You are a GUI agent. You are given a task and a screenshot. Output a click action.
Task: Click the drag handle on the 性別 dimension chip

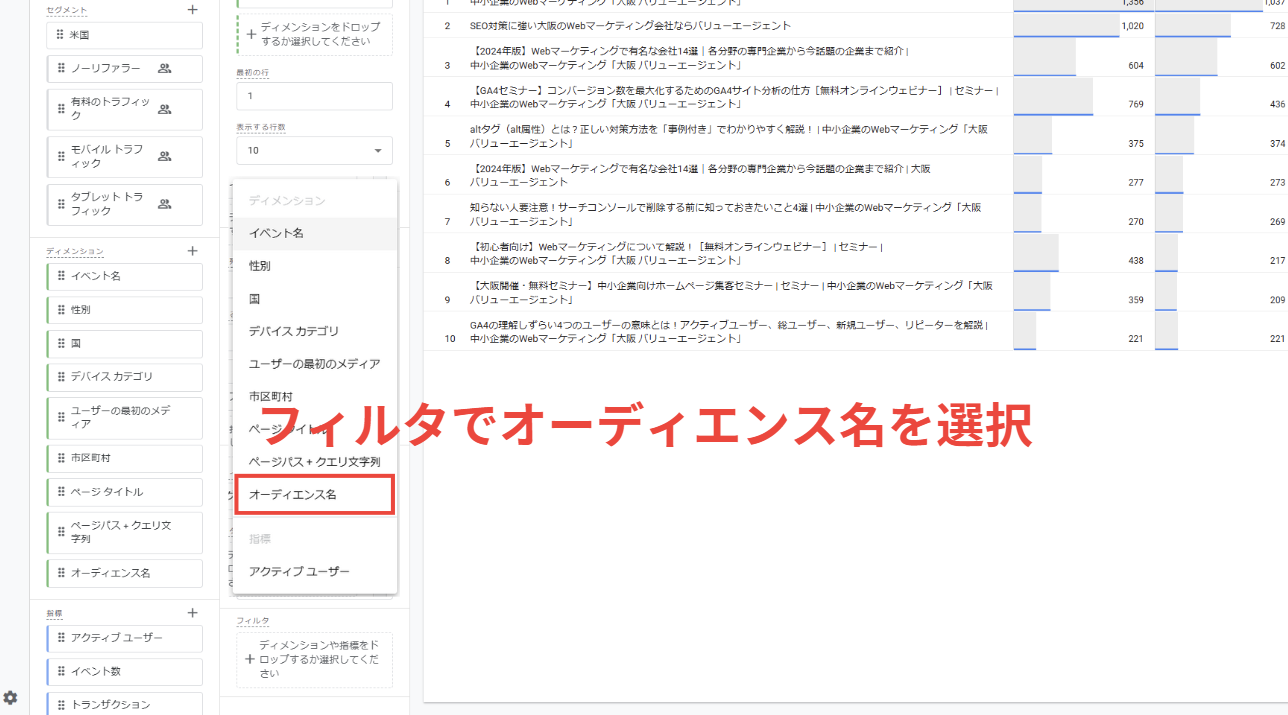click(x=61, y=310)
